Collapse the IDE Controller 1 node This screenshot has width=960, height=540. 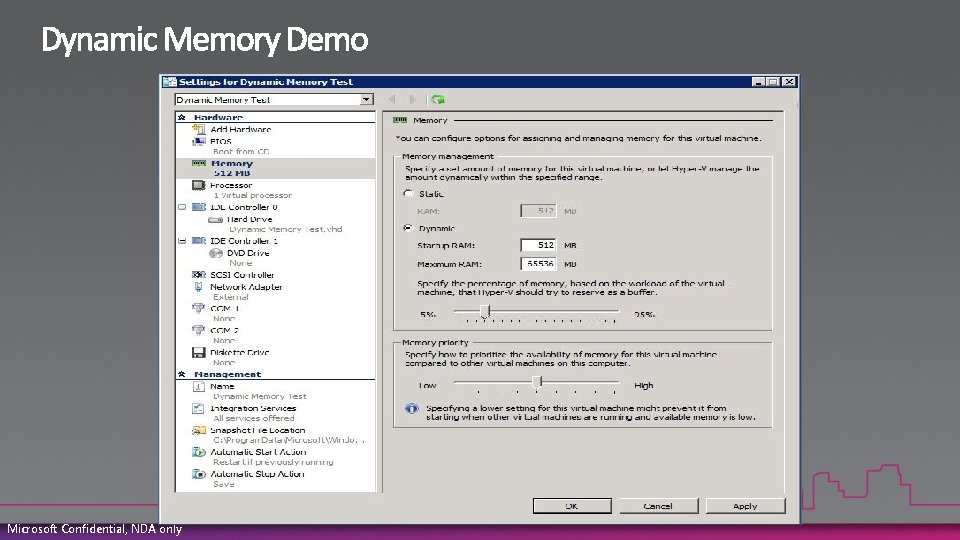(182, 241)
